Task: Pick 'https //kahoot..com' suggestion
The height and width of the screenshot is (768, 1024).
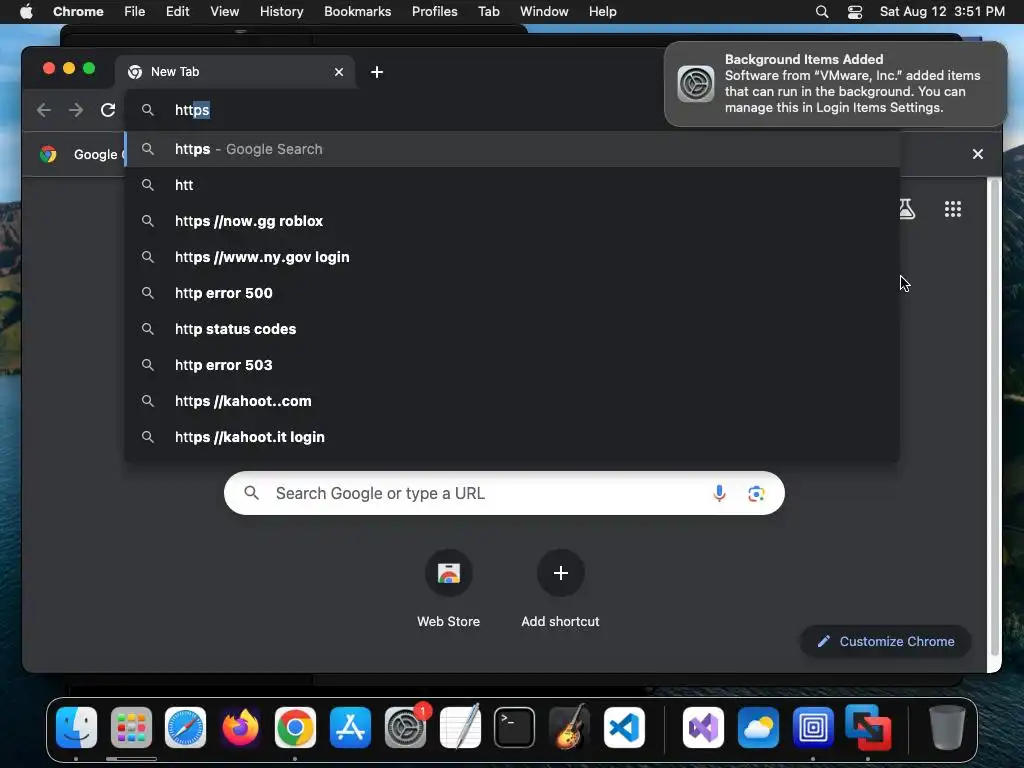Action: click(513, 401)
